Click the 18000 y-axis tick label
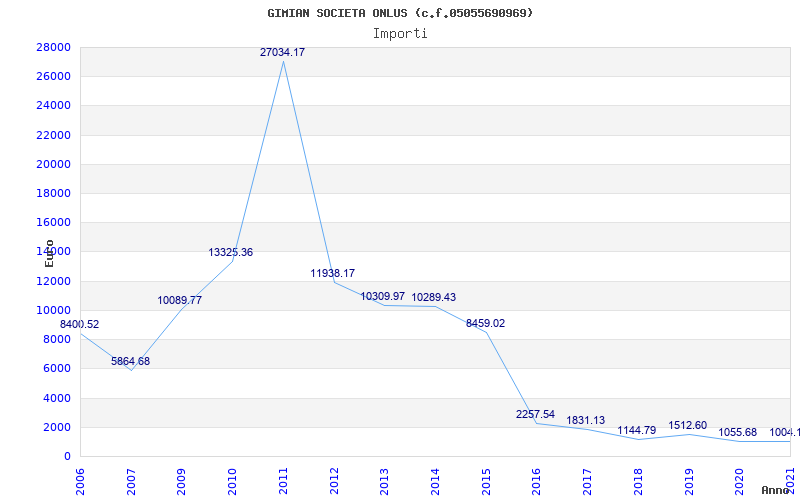The width and height of the screenshot is (800, 500). coord(53,193)
